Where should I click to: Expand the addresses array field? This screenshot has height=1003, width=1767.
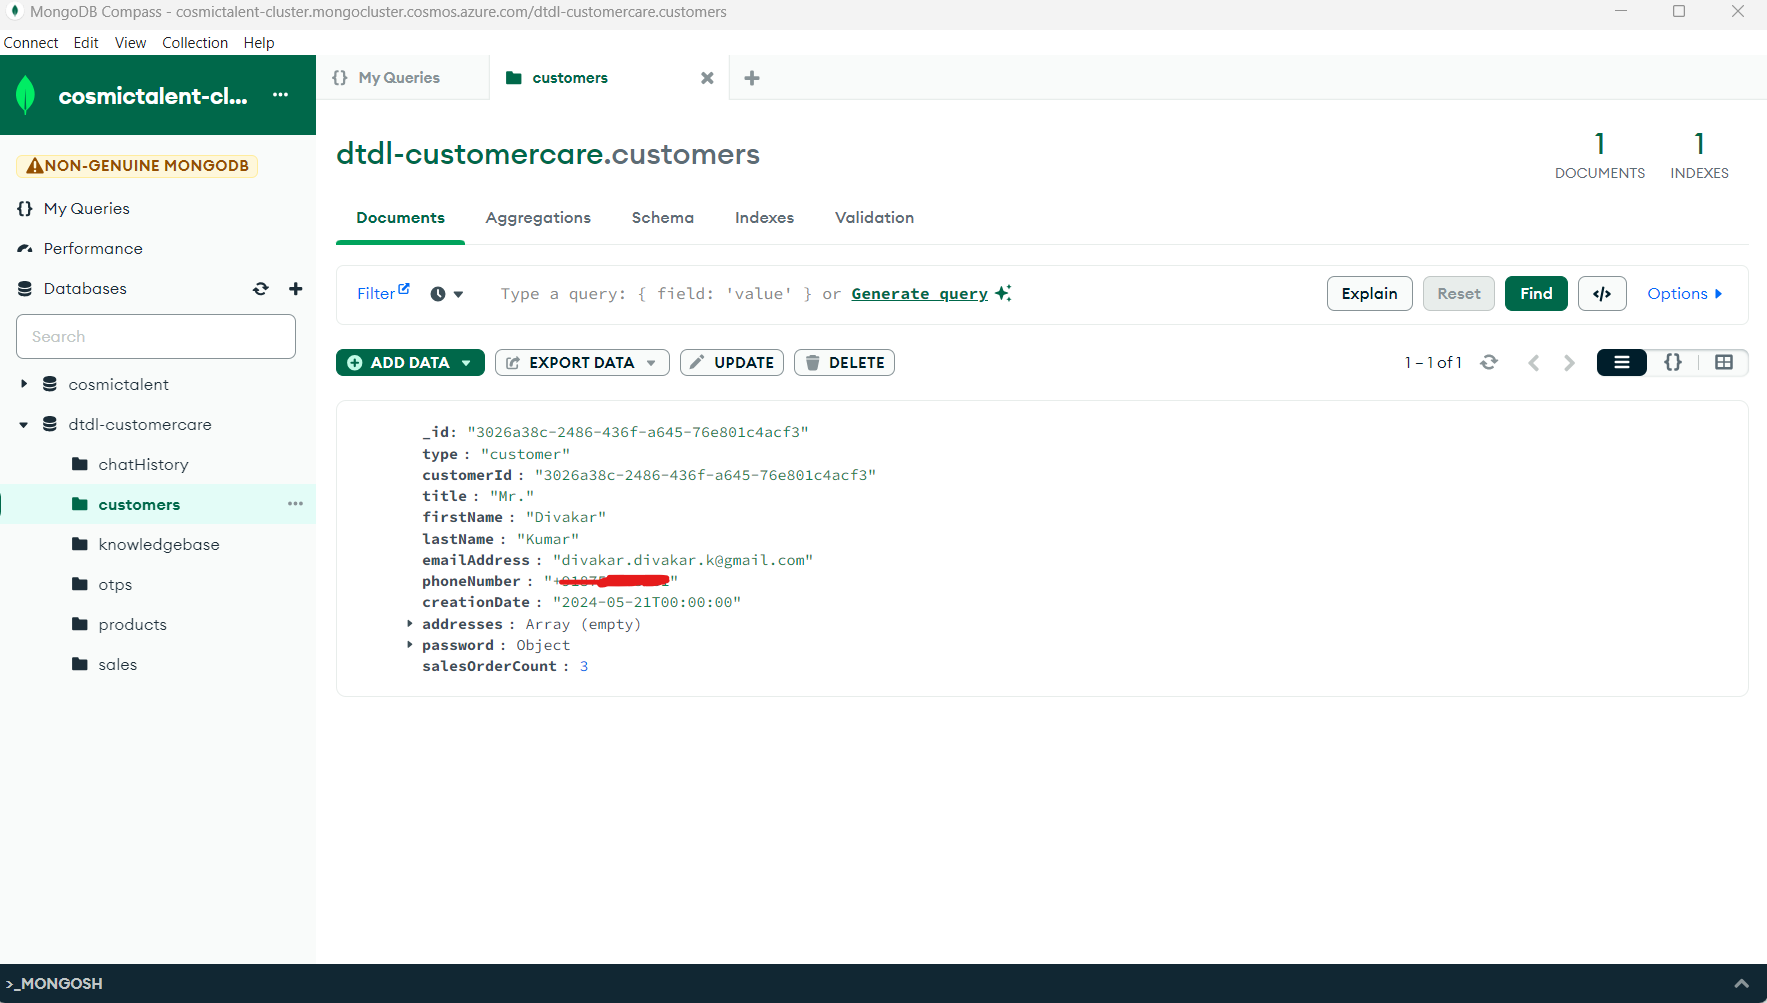pyautogui.click(x=410, y=623)
